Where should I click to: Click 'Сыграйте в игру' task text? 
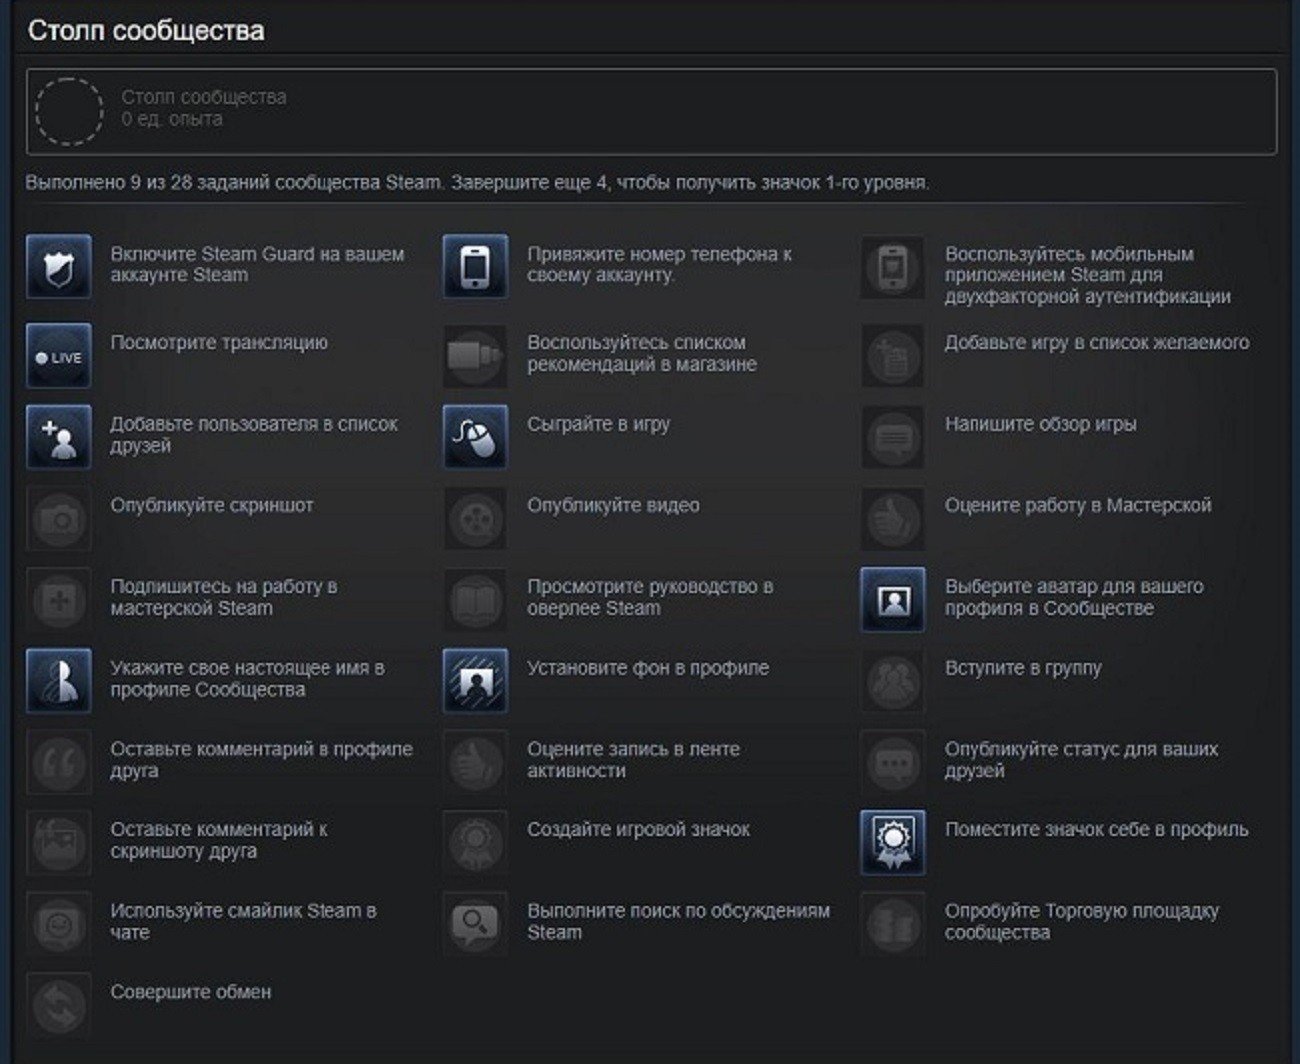[599, 424]
